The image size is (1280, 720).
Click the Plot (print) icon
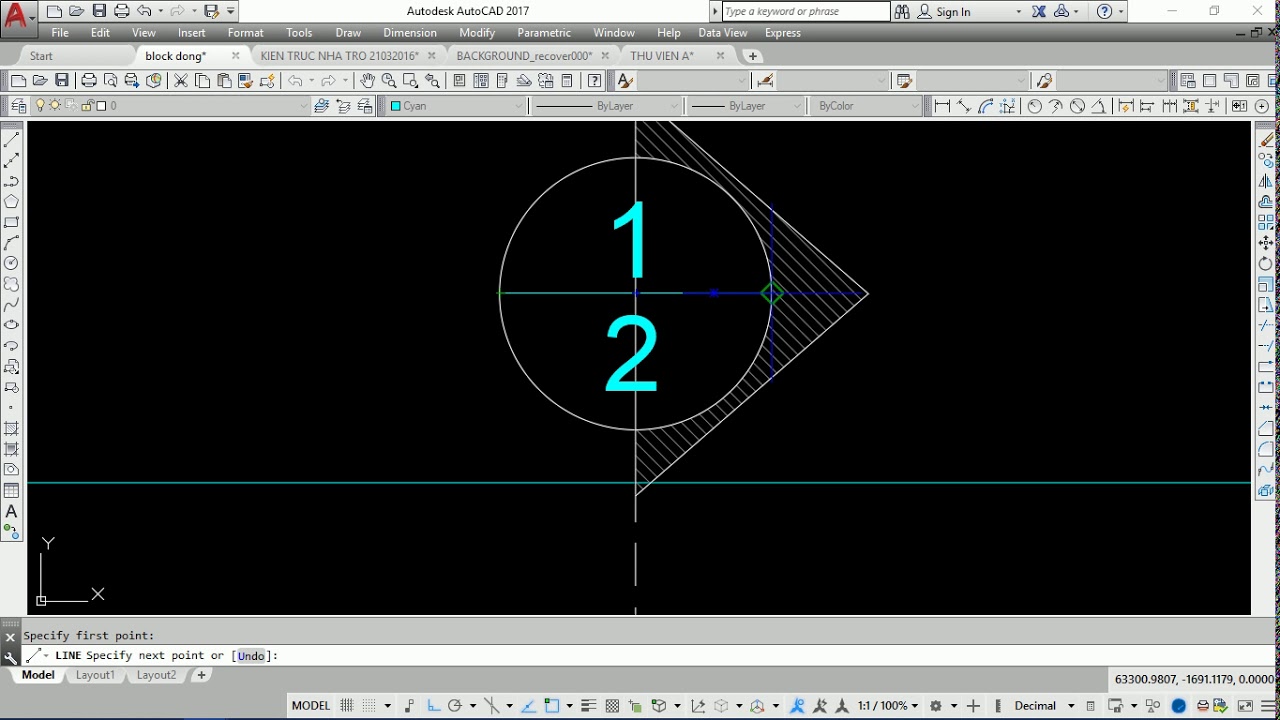(89, 81)
